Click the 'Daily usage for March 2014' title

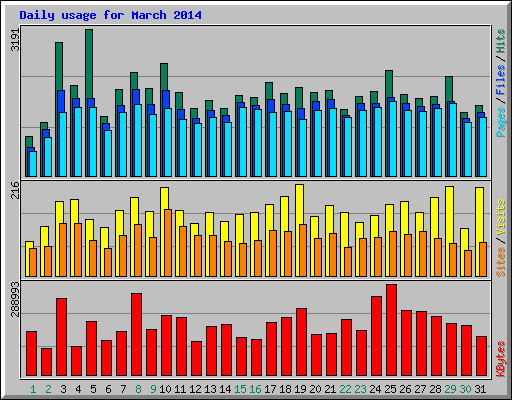tap(110, 15)
